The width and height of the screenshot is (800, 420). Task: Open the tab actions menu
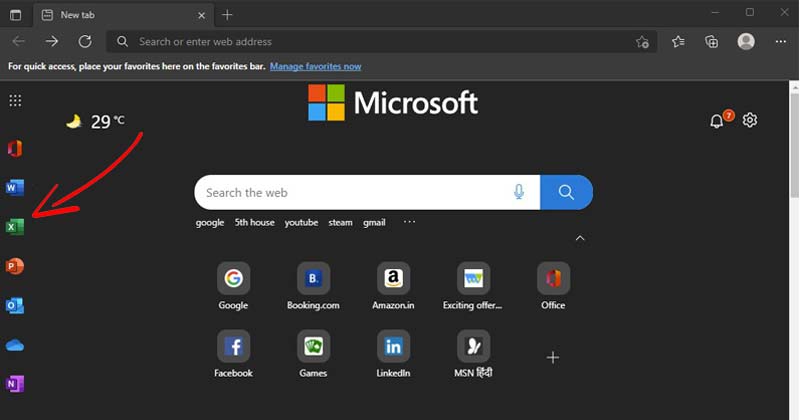16,15
